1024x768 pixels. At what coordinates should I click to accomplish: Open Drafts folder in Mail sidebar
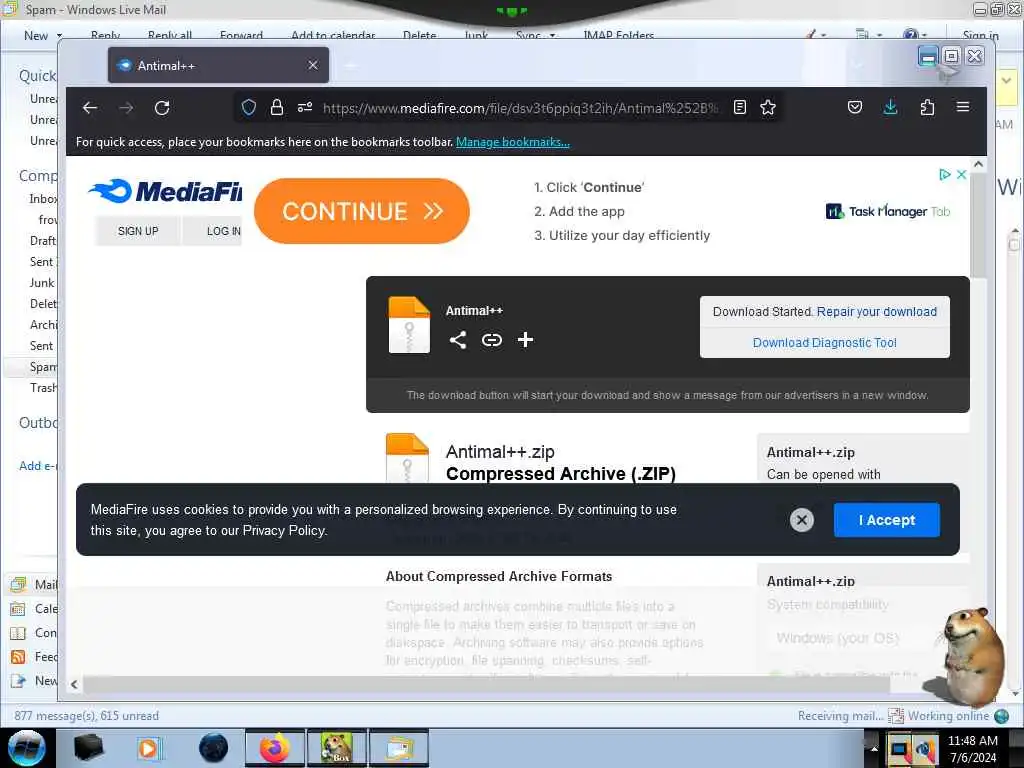tap(43, 241)
